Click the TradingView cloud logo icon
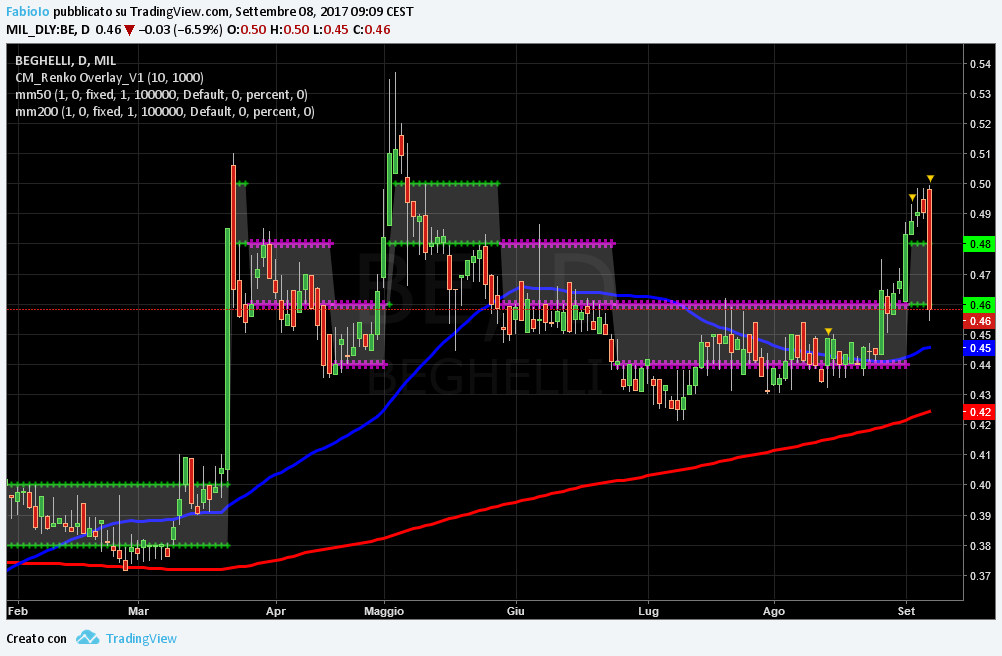The image size is (1002, 656). (x=88, y=637)
